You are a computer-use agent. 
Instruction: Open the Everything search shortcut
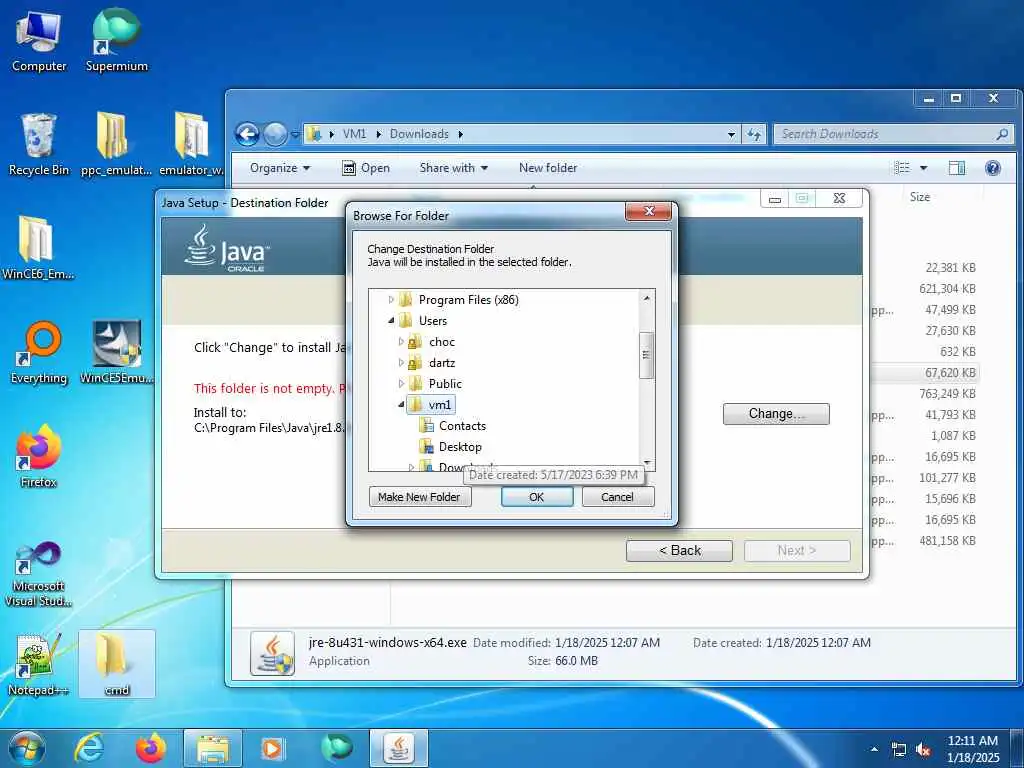(39, 353)
